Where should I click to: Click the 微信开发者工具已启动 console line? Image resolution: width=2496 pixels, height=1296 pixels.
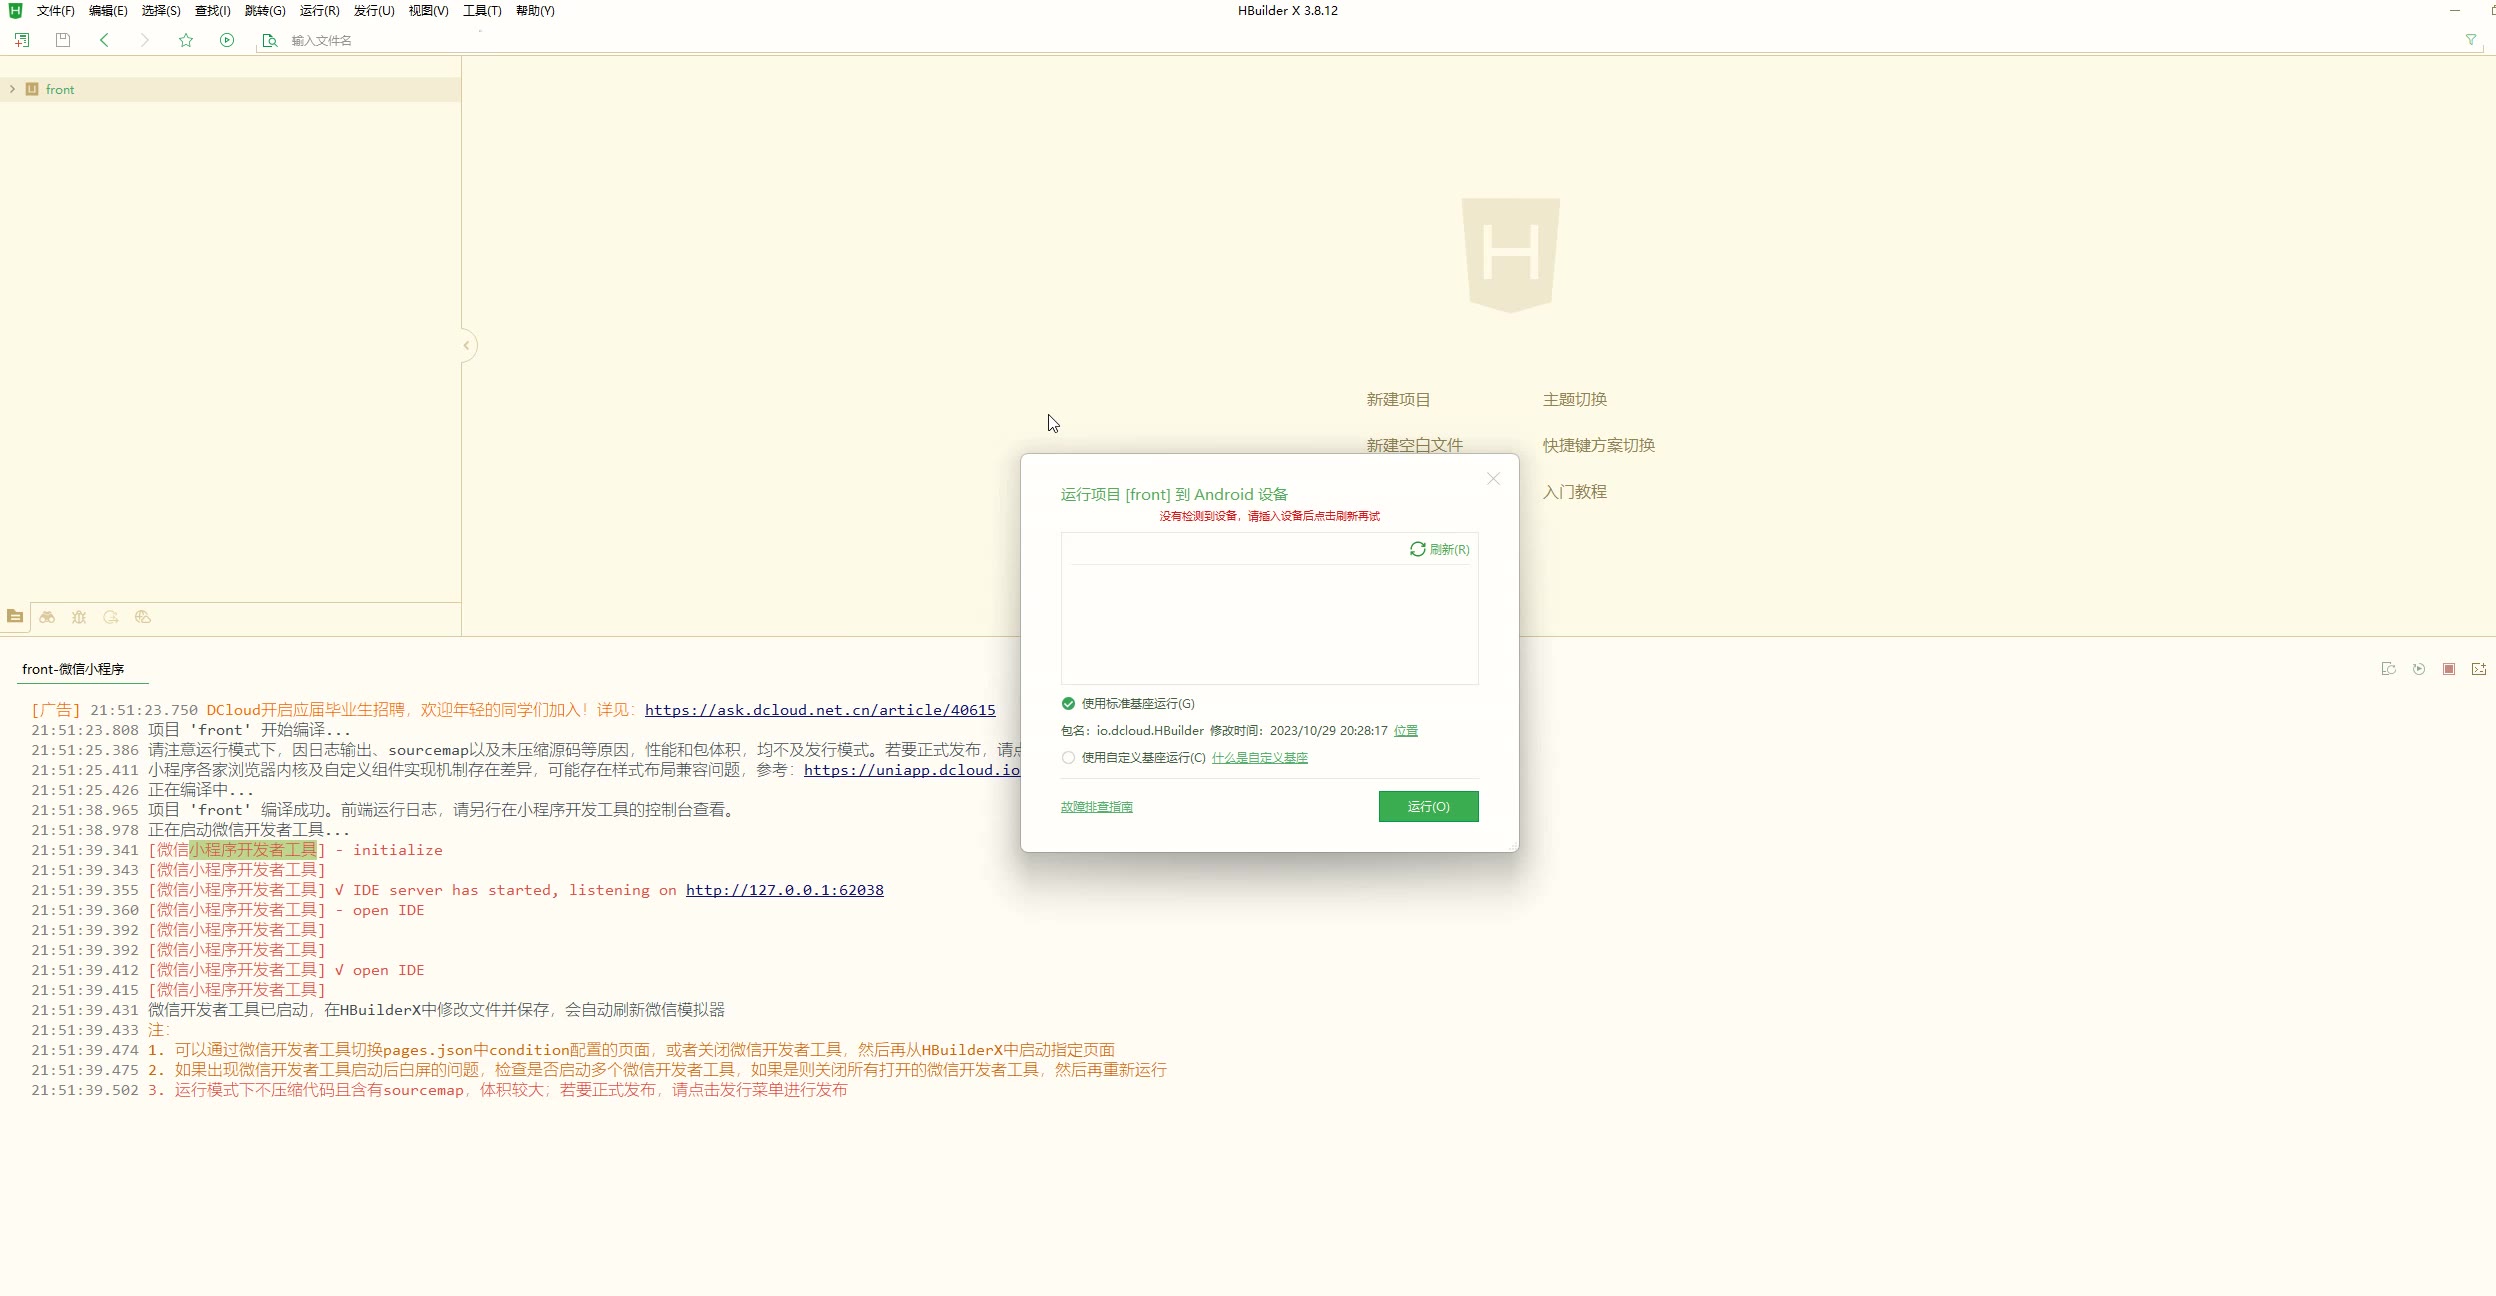click(x=378, y=1010)
